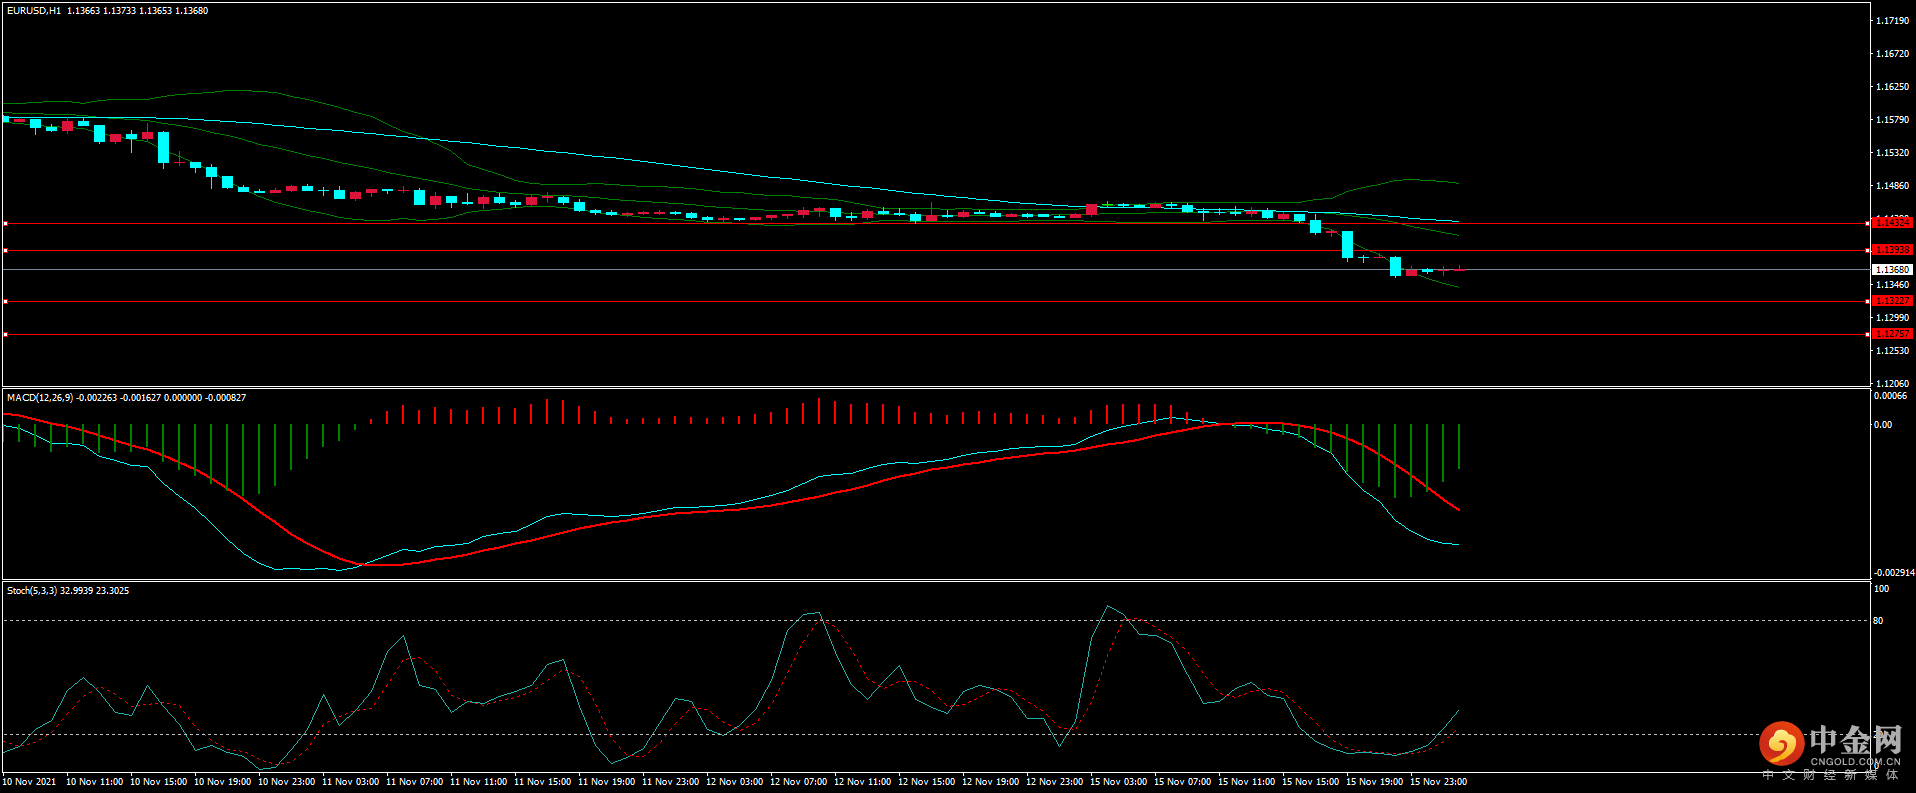Screen dimensions: 1916x793
Task: Click the 12 Nov 23:00 time label
Action: coord(1054,782)
